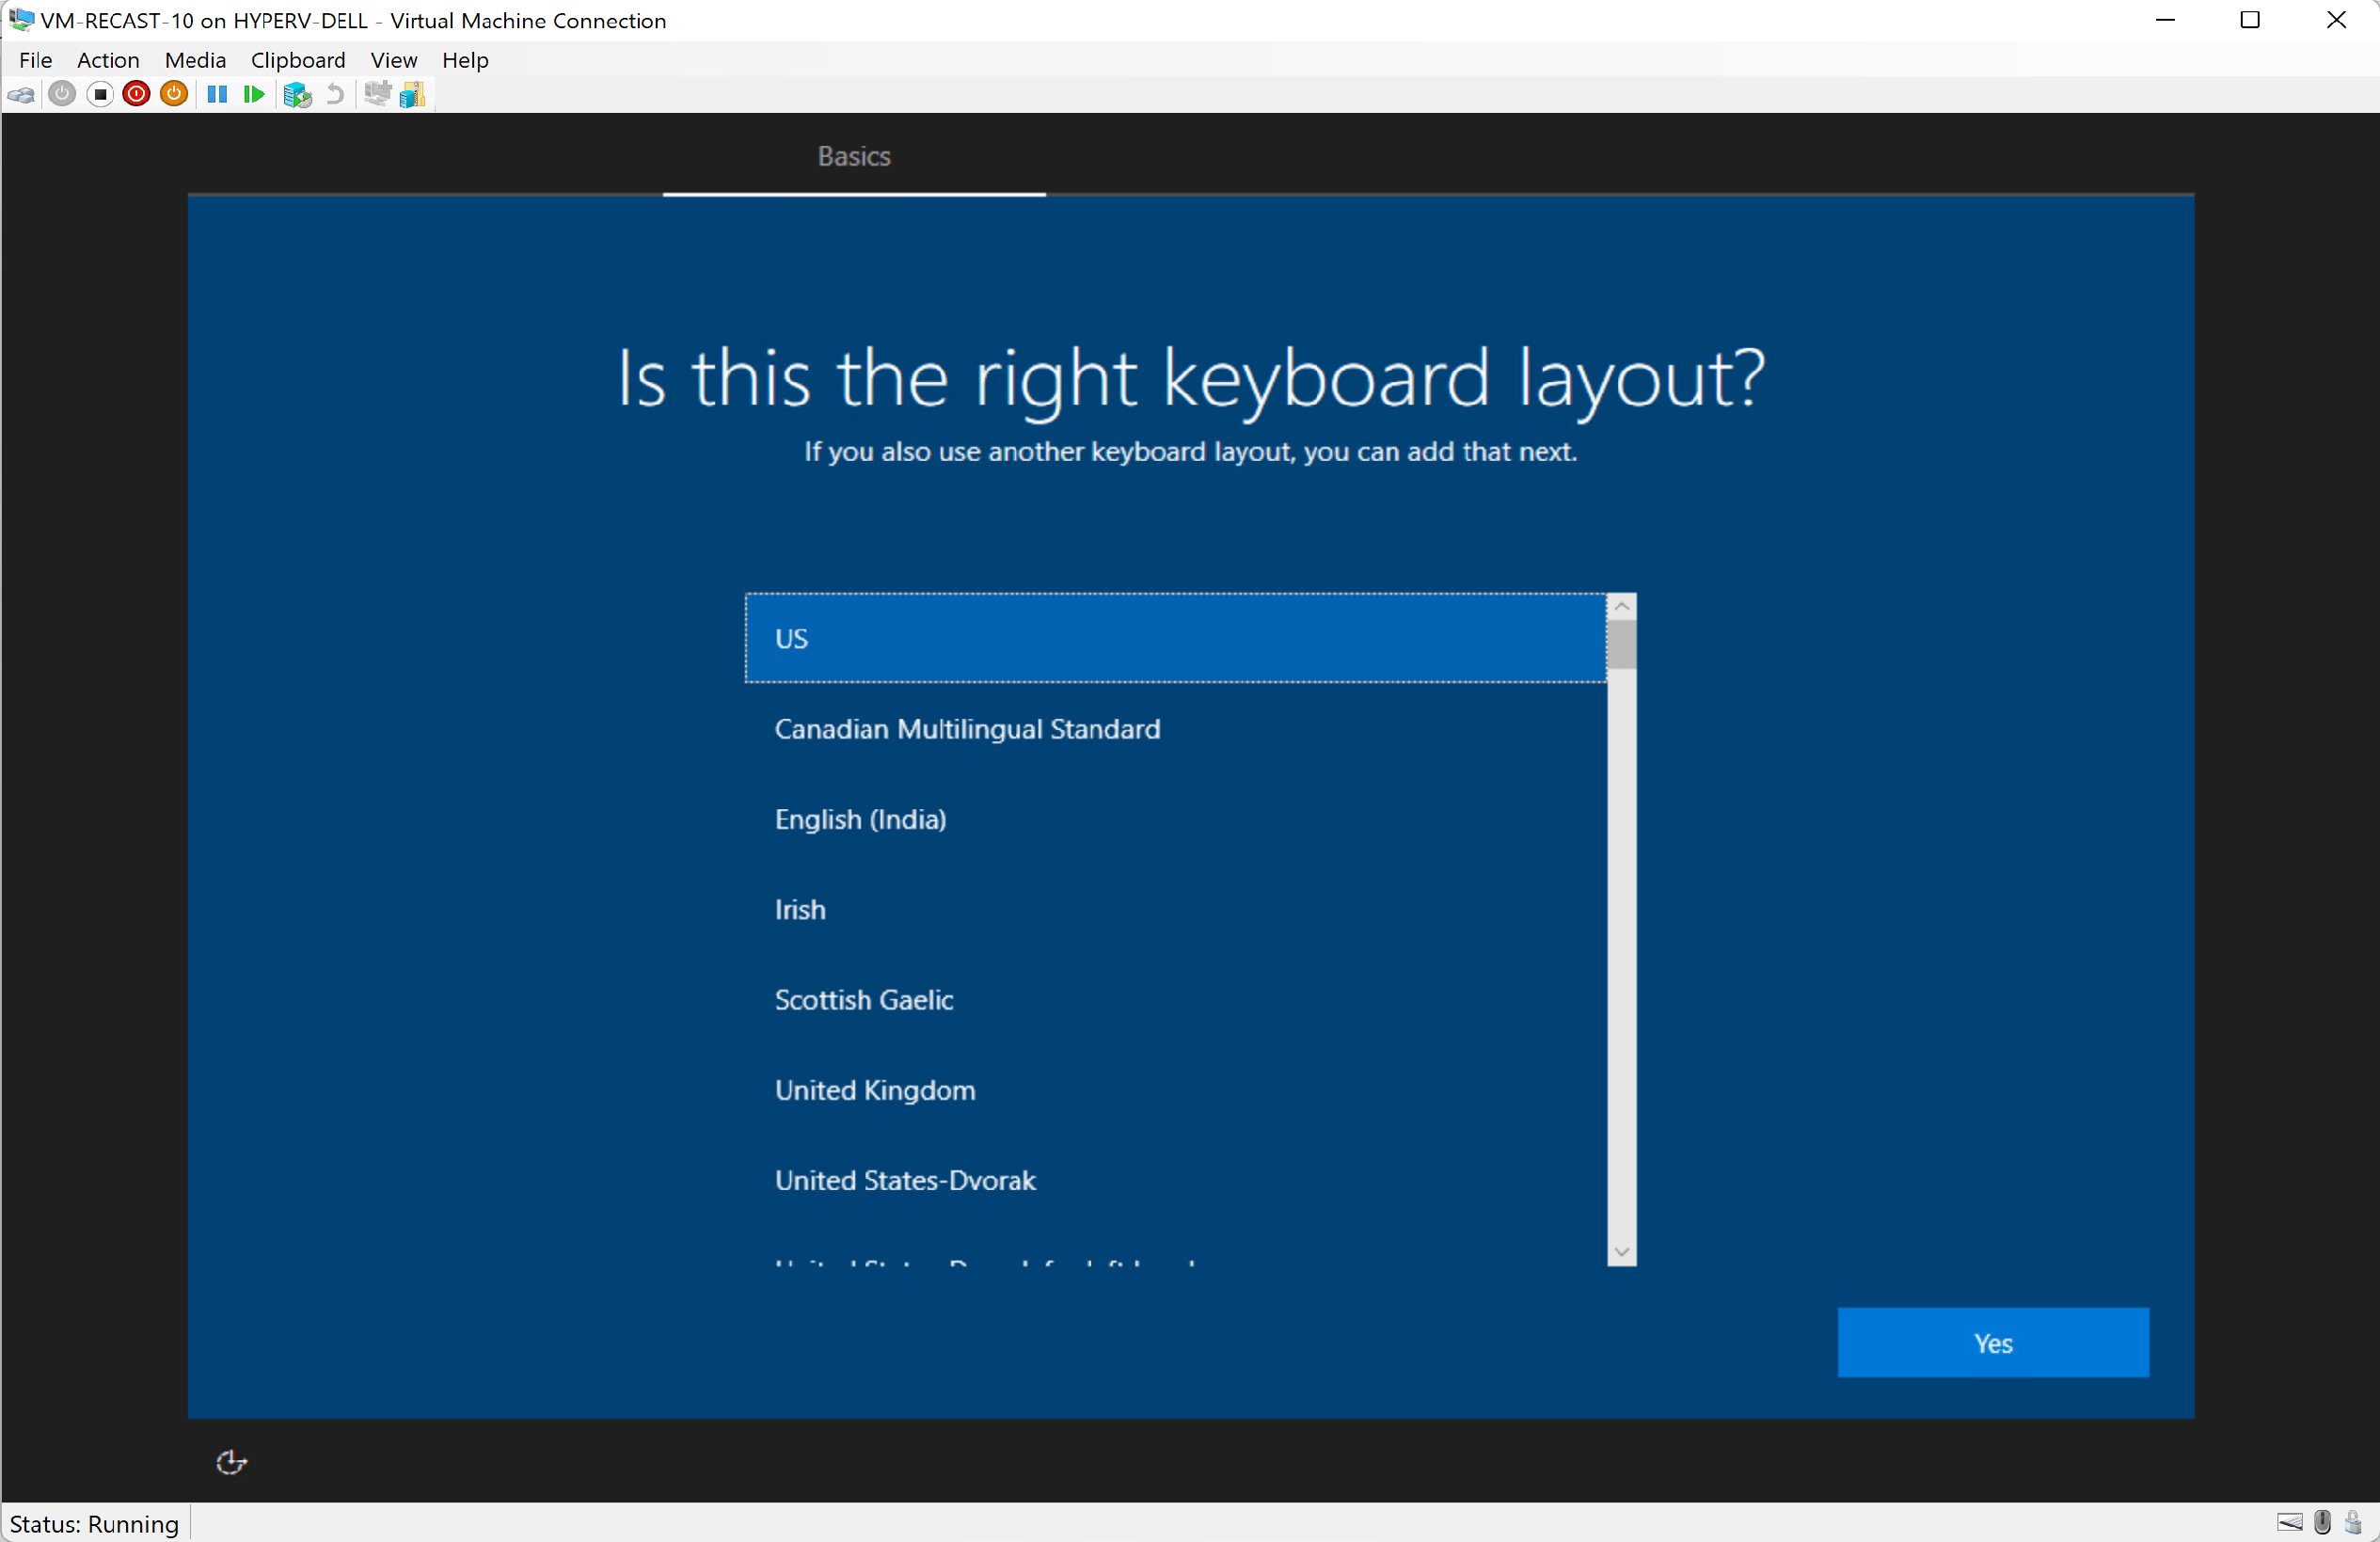Click the scrollbar down arrow in the layout list
Screen dimensions: 2380x1542
[x=1621, y=1252]
